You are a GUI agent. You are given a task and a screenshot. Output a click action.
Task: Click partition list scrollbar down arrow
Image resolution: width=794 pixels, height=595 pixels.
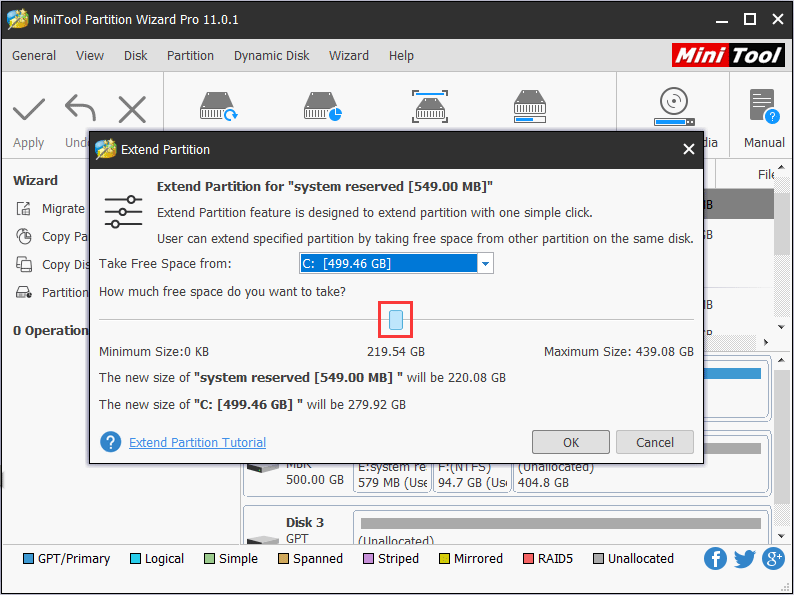(781, 327)
